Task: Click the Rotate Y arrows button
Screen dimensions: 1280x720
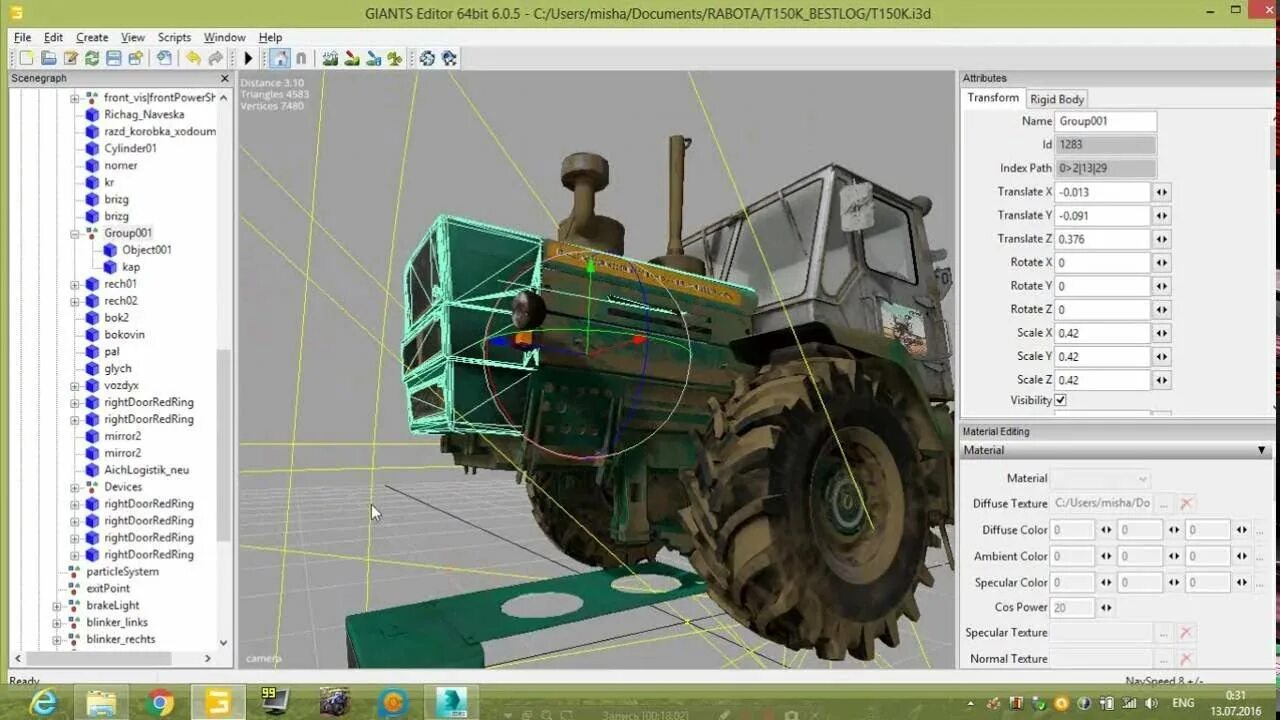Action: click(x=1161, y=286)
